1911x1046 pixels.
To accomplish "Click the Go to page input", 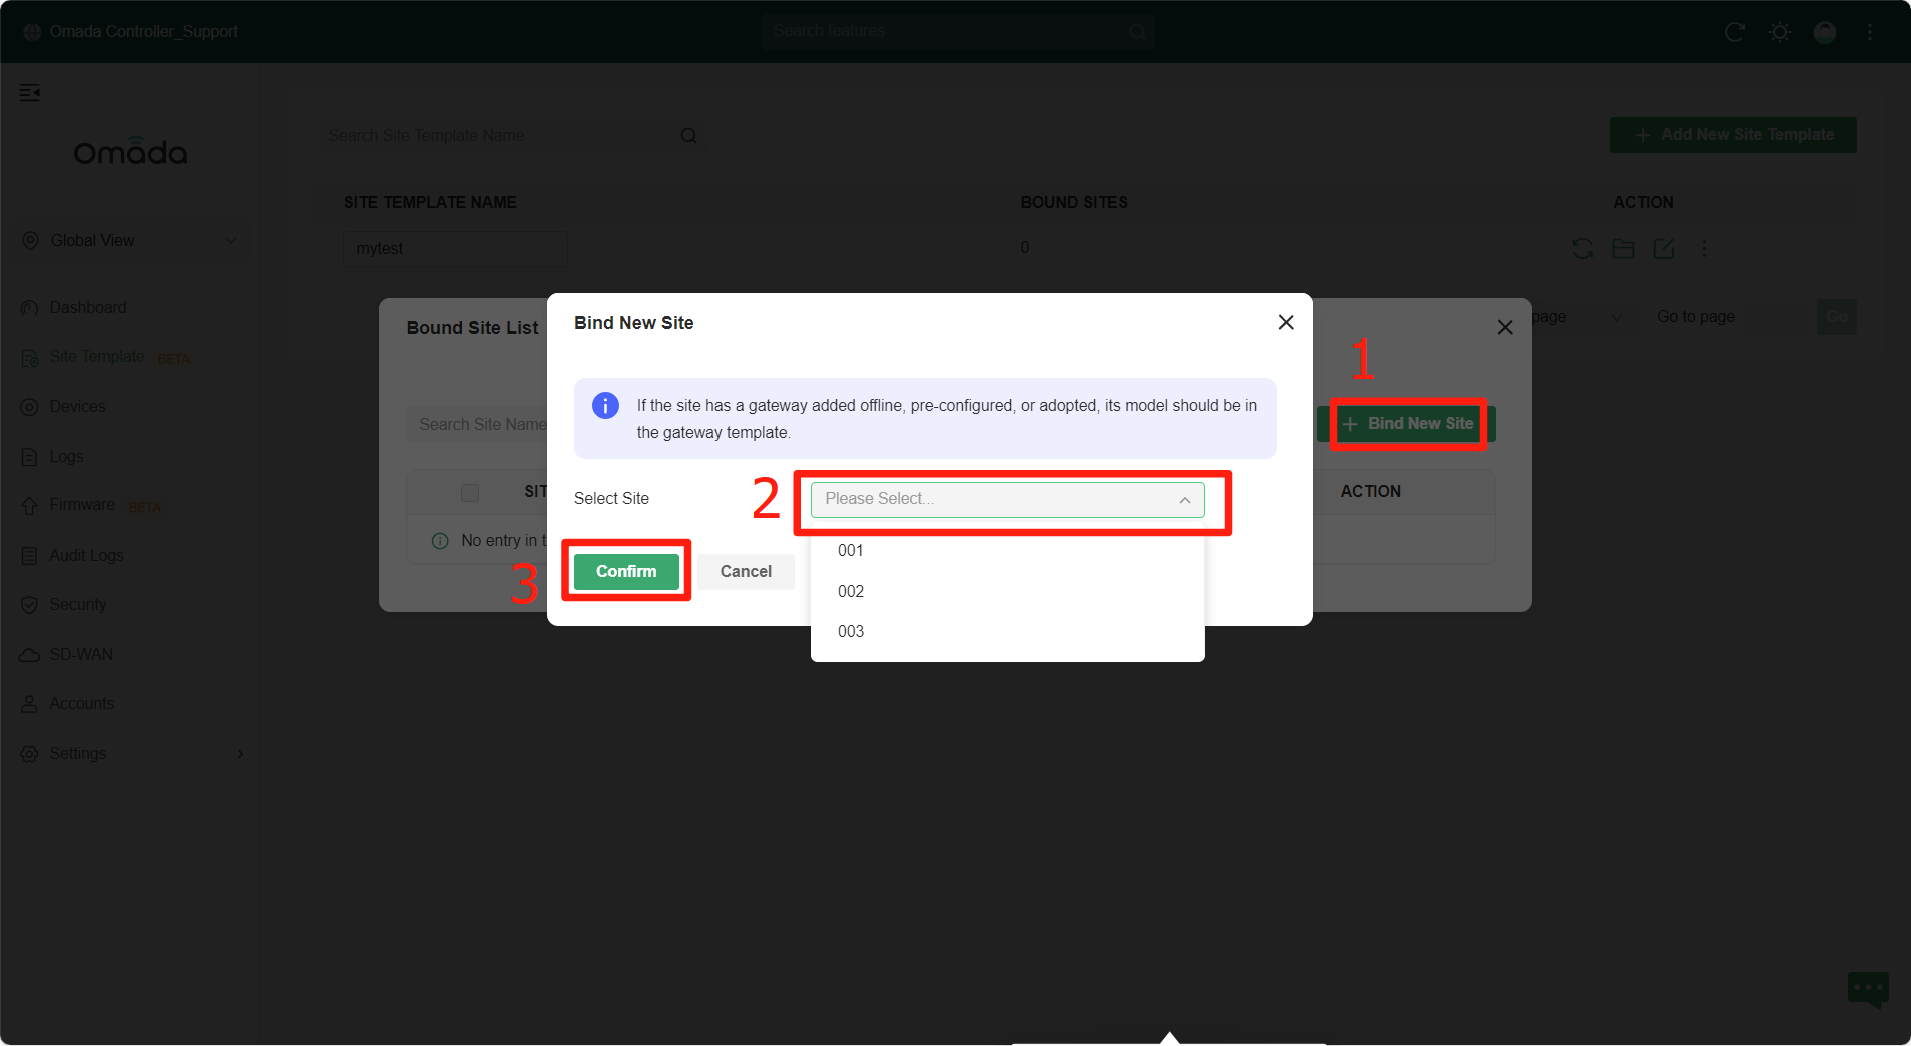I will pyautogui.click(x=1777, y=317).
